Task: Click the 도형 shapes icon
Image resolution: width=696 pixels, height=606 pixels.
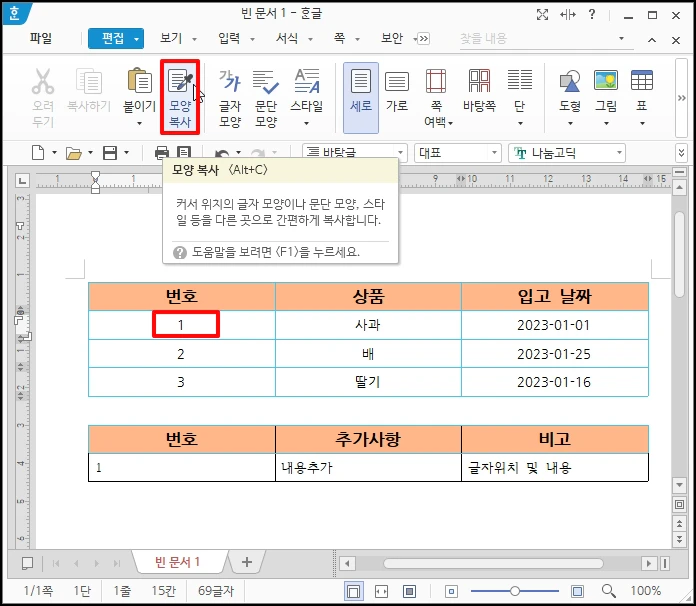Action: point(569,81)
